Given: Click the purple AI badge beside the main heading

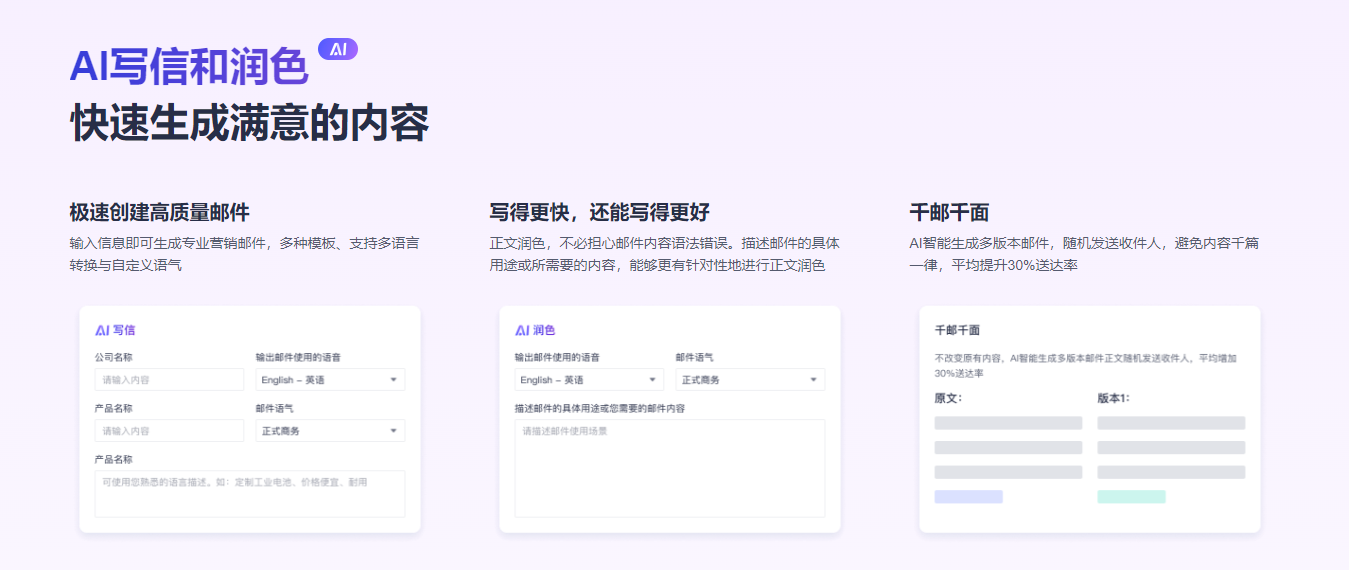Looking at the screenshot, I should pos(337,49).
